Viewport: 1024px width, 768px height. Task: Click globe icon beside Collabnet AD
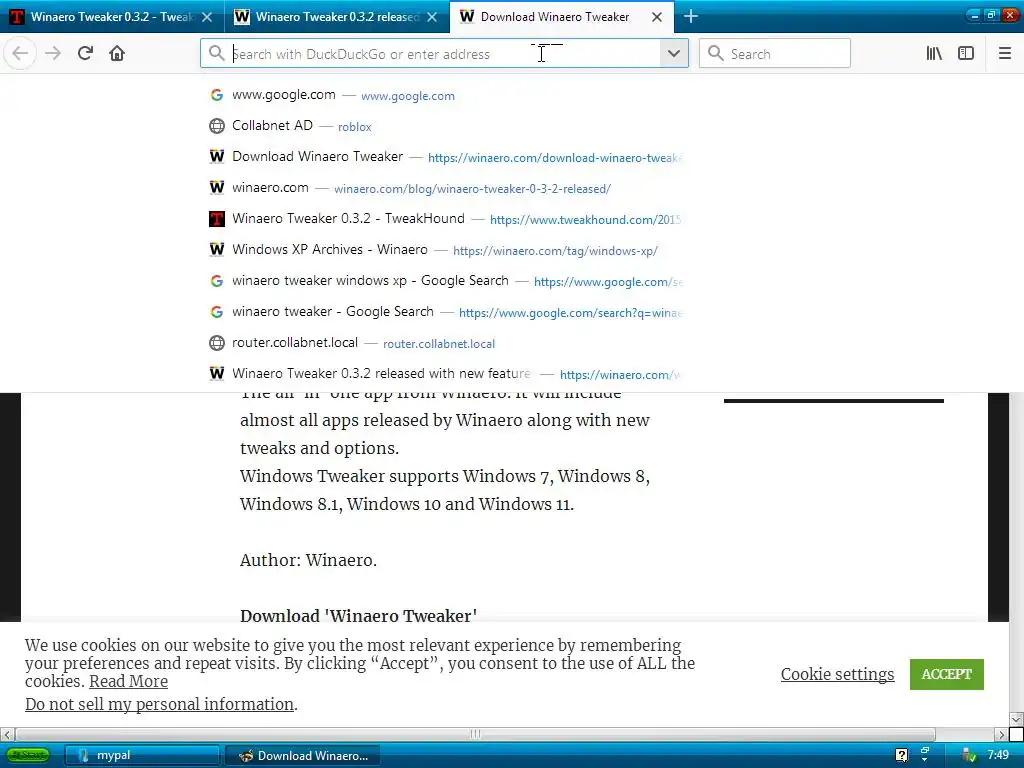point(217,126)
